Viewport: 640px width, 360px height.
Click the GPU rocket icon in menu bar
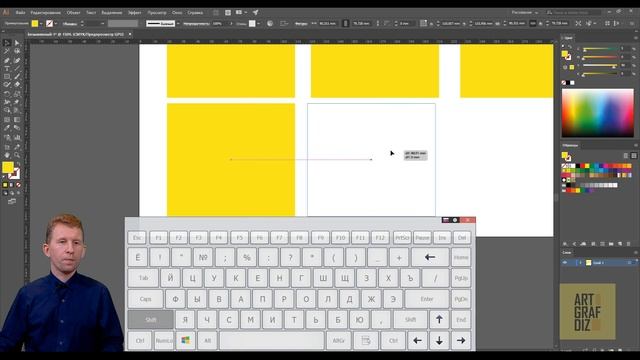[256, 13]
